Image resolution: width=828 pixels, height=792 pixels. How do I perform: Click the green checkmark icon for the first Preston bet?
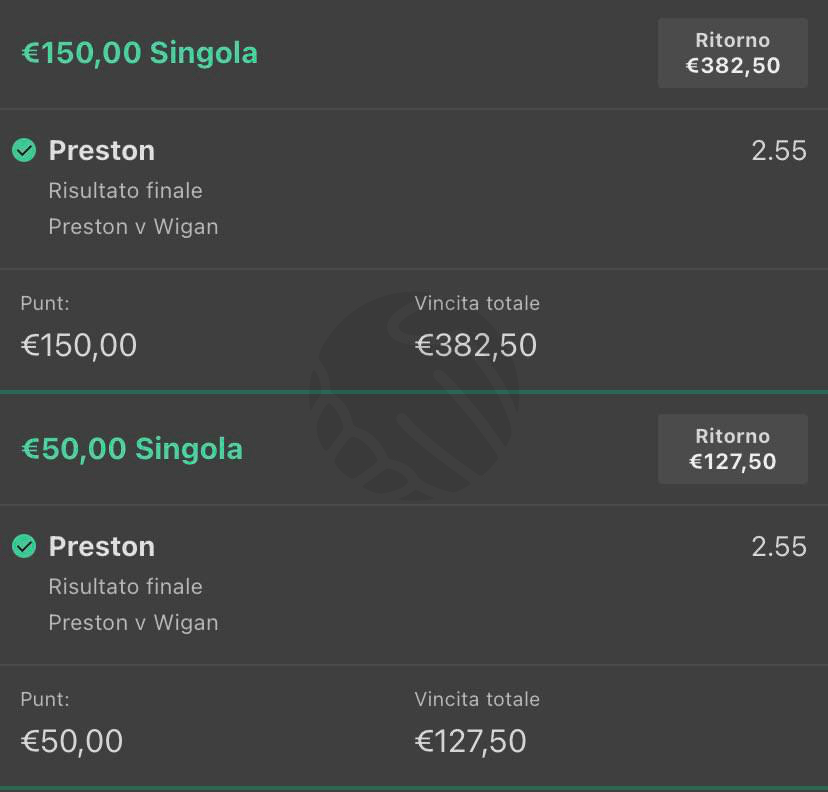[x=24, y=150]
